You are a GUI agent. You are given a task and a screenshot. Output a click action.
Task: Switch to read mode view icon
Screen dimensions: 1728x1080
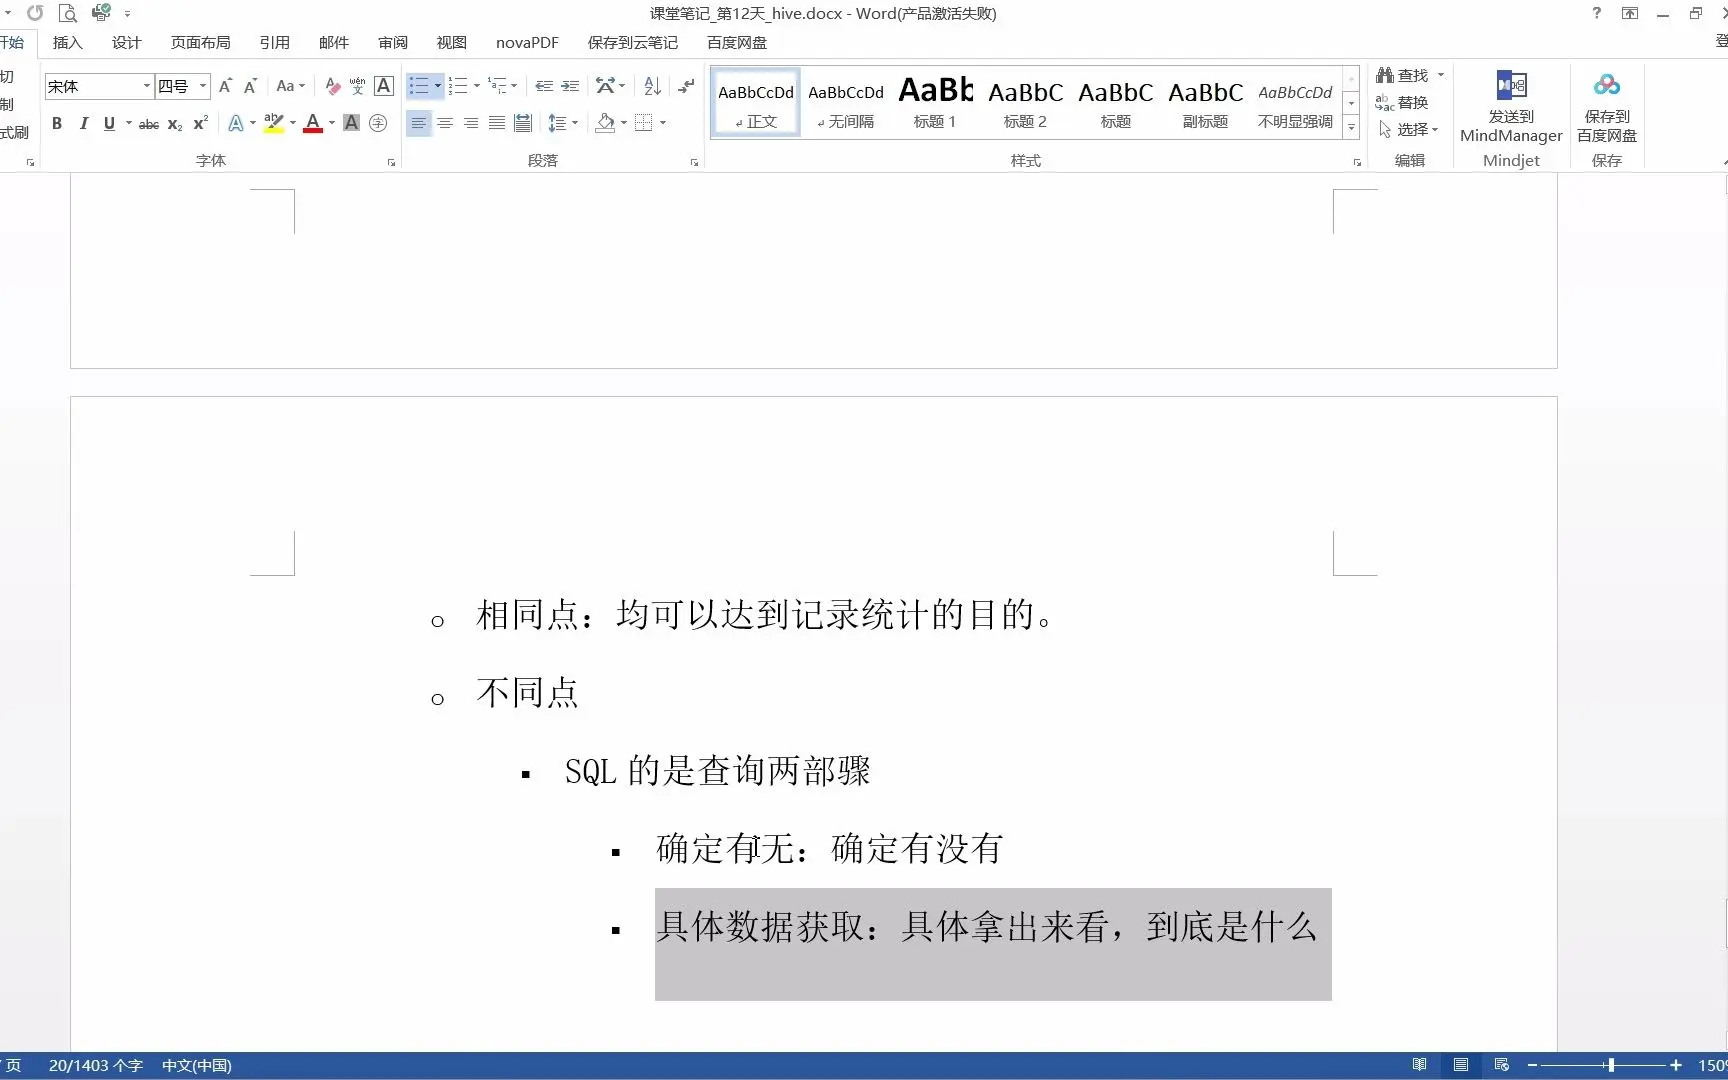click(x=1419, y=1065)
